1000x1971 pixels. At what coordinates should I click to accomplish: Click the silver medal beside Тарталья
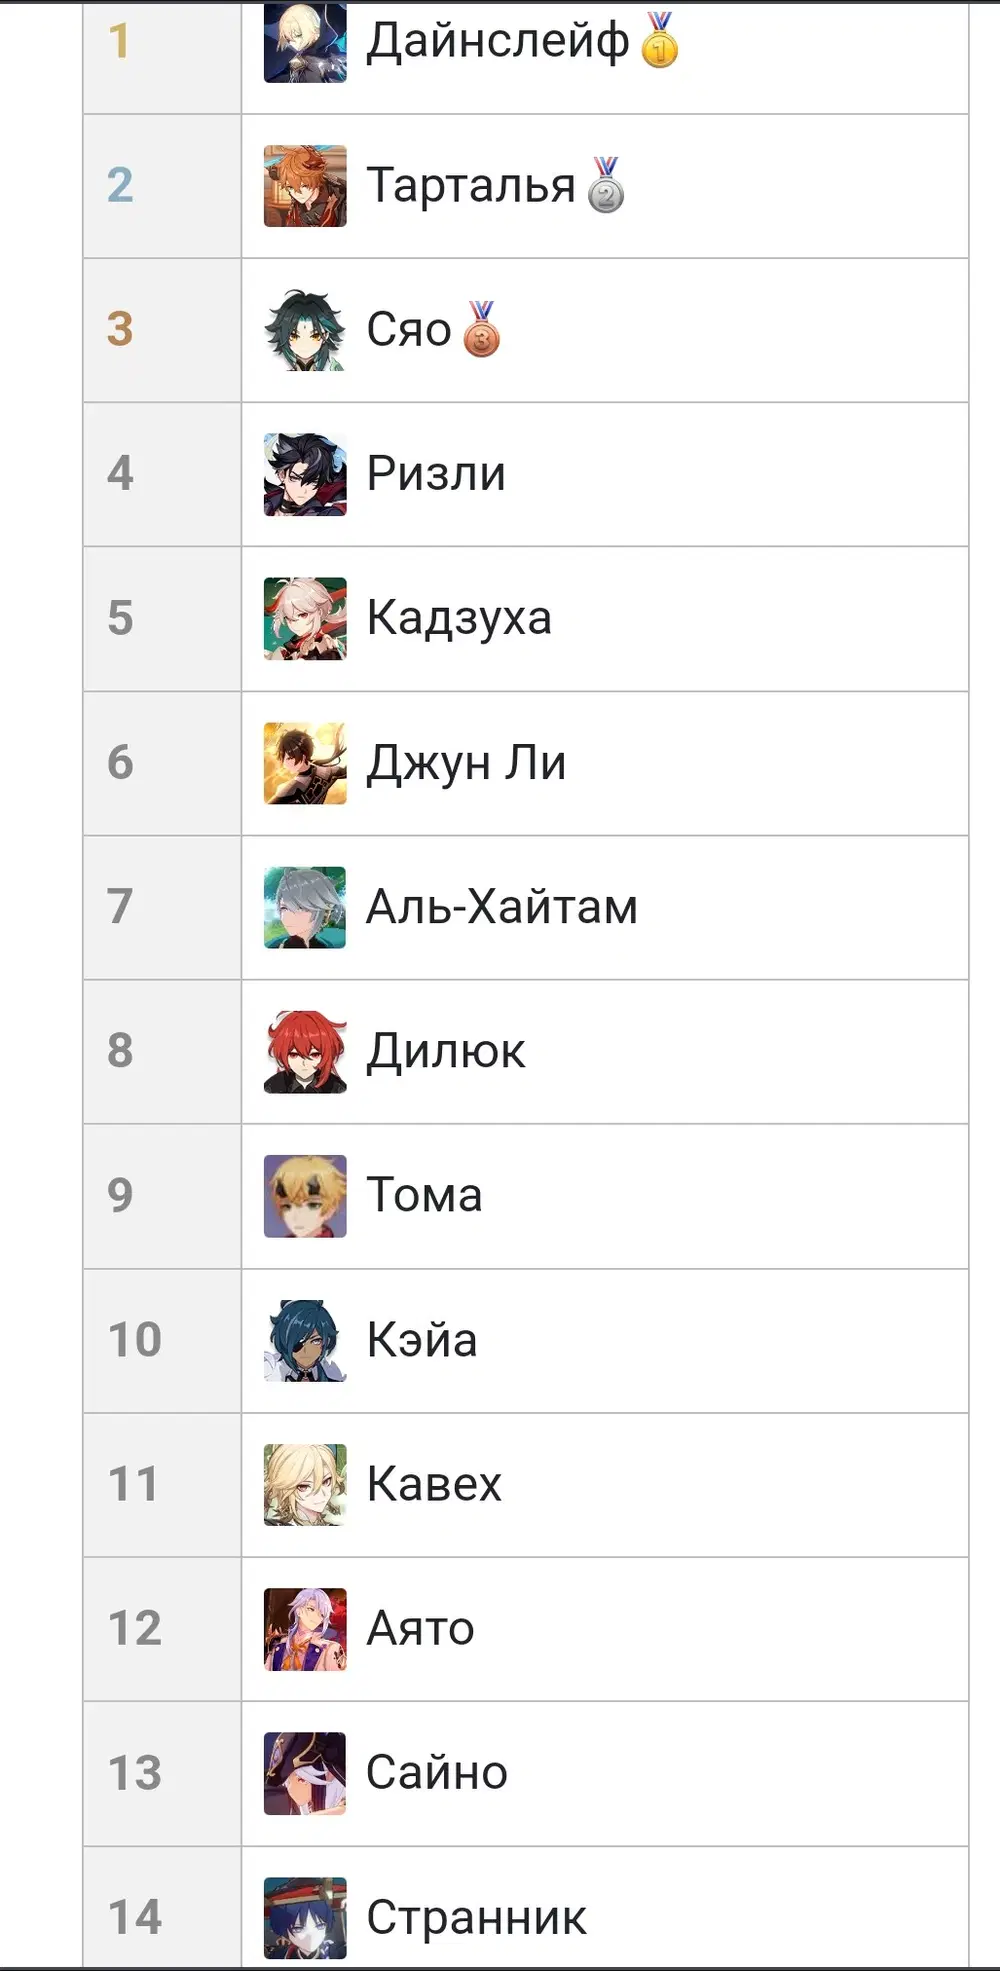point(606,186)
